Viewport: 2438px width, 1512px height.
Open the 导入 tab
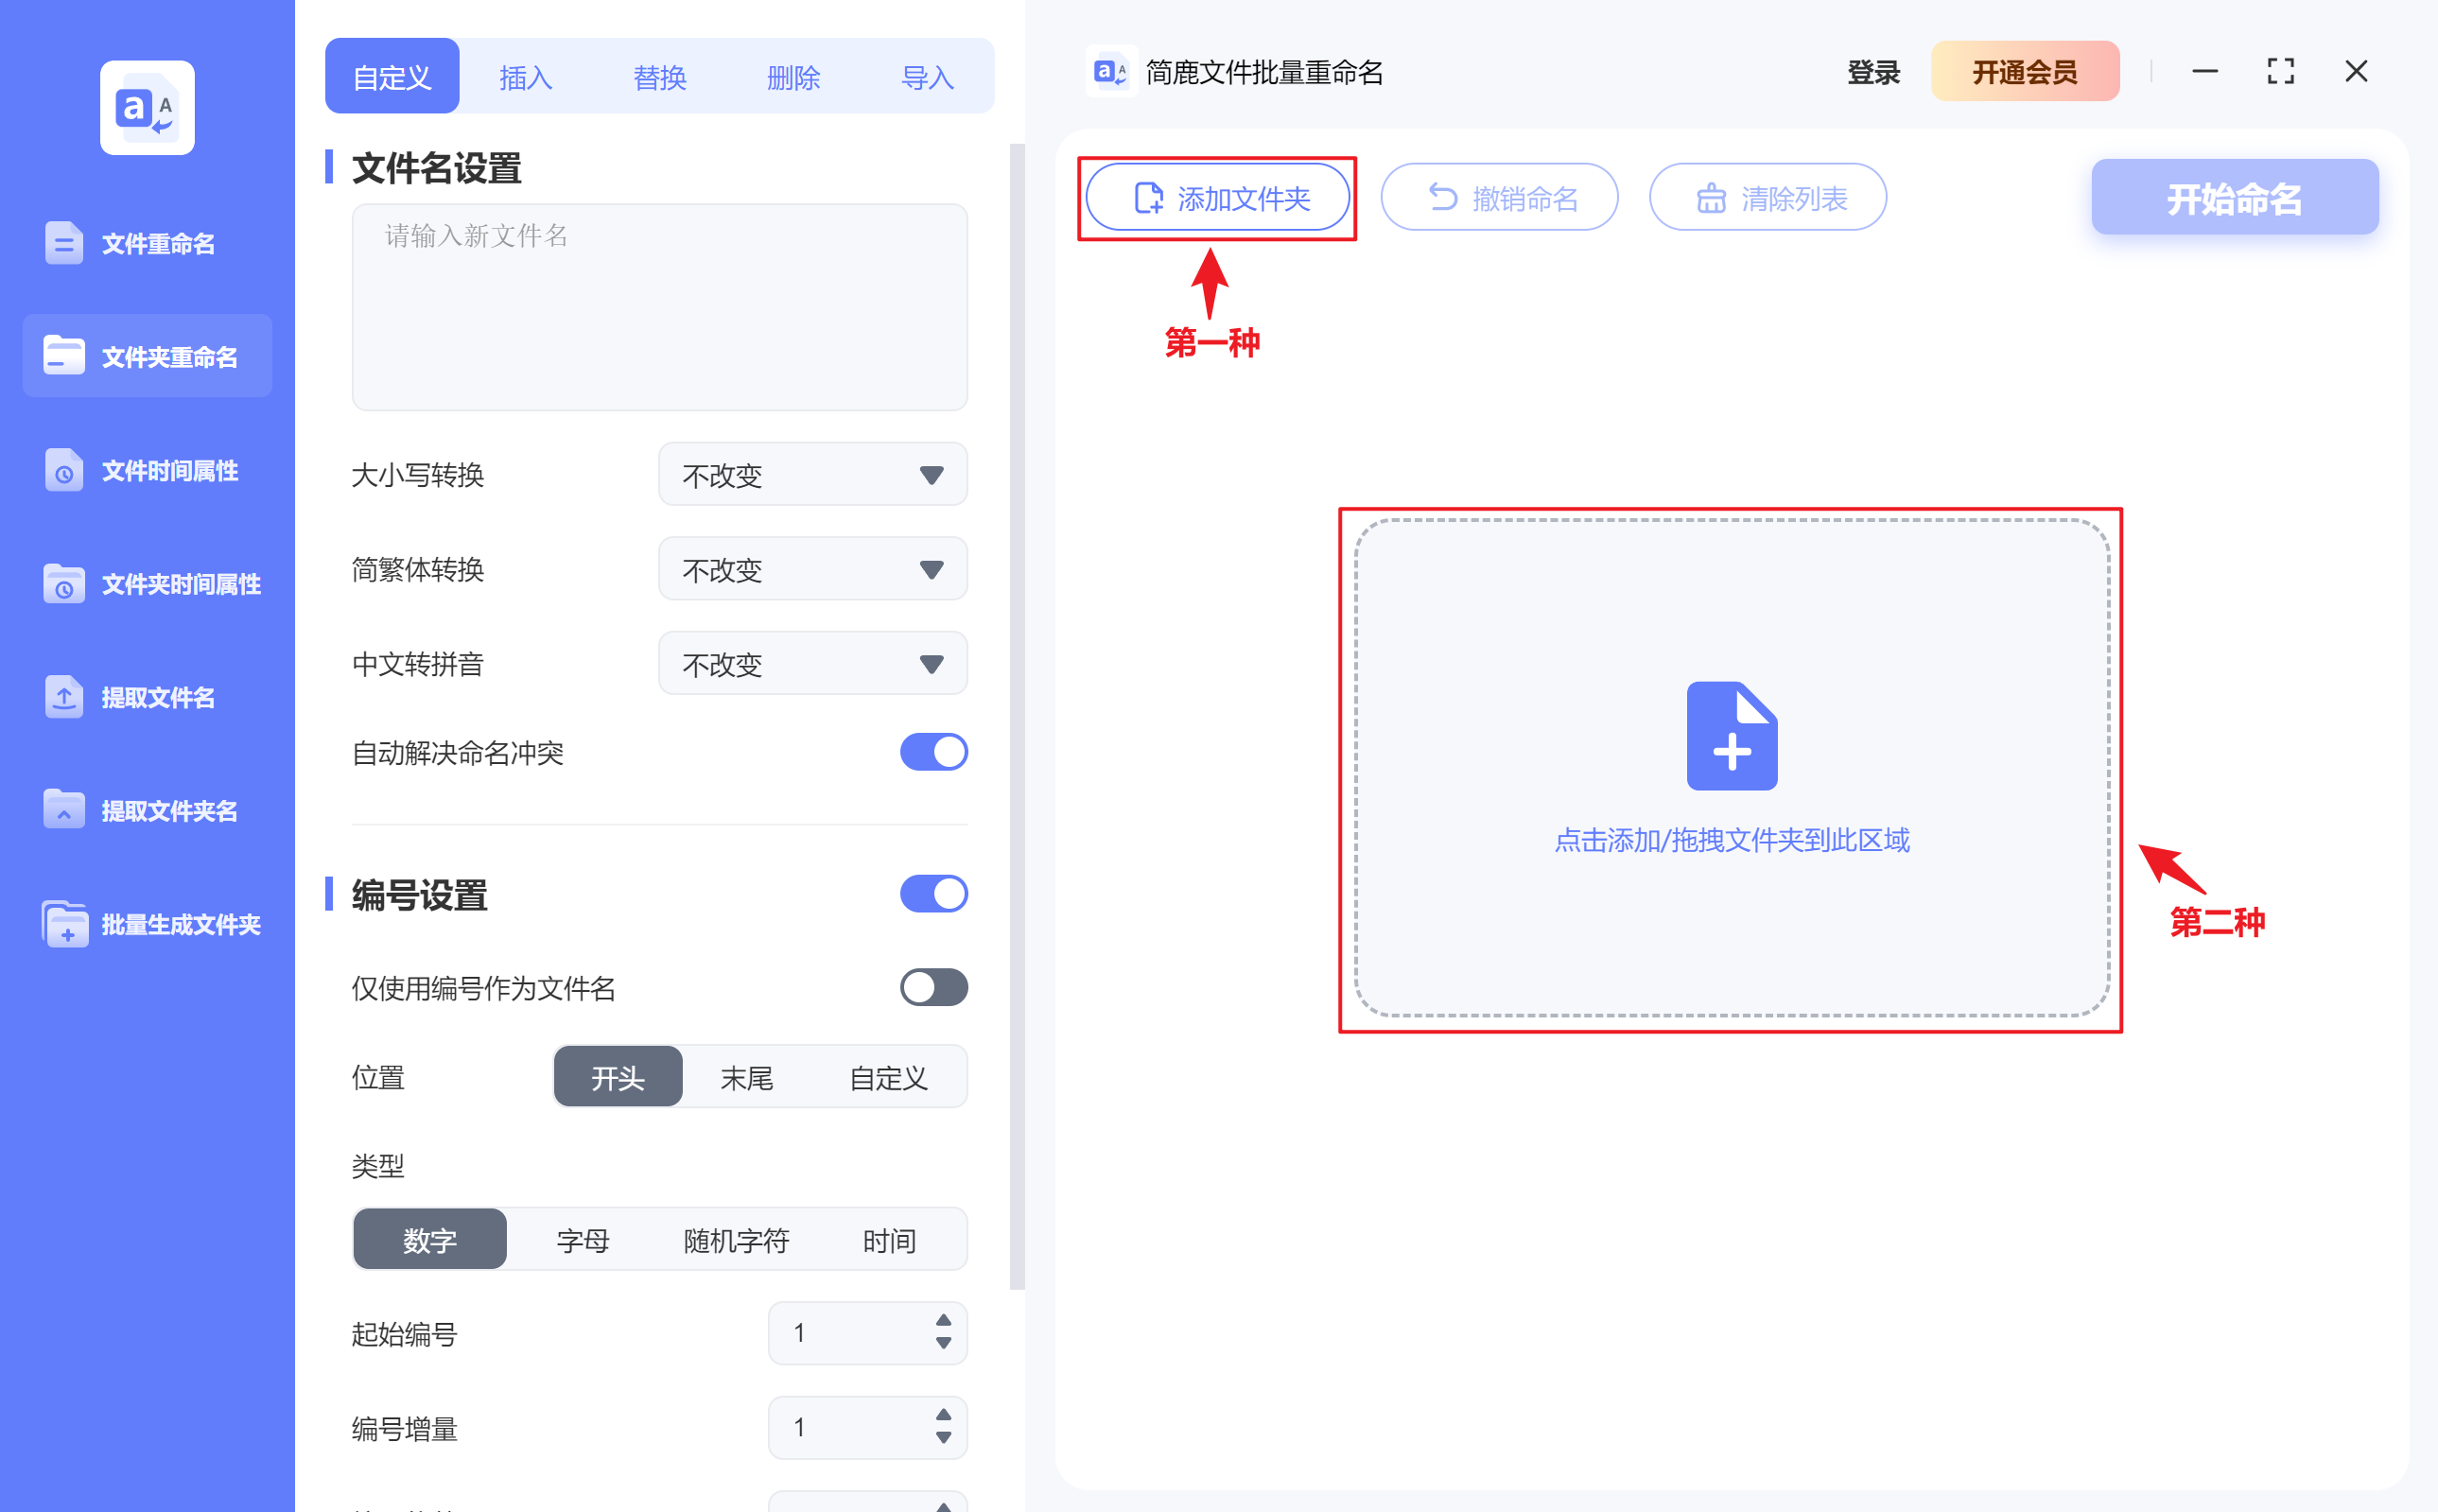tap(927, 76)
